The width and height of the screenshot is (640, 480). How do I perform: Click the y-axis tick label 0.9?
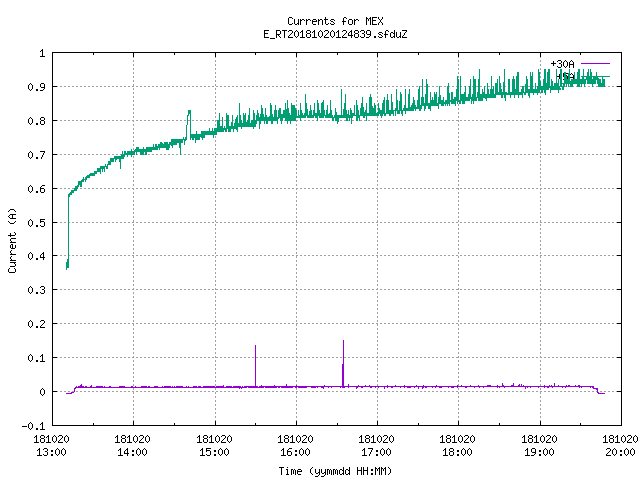[36, 87]
